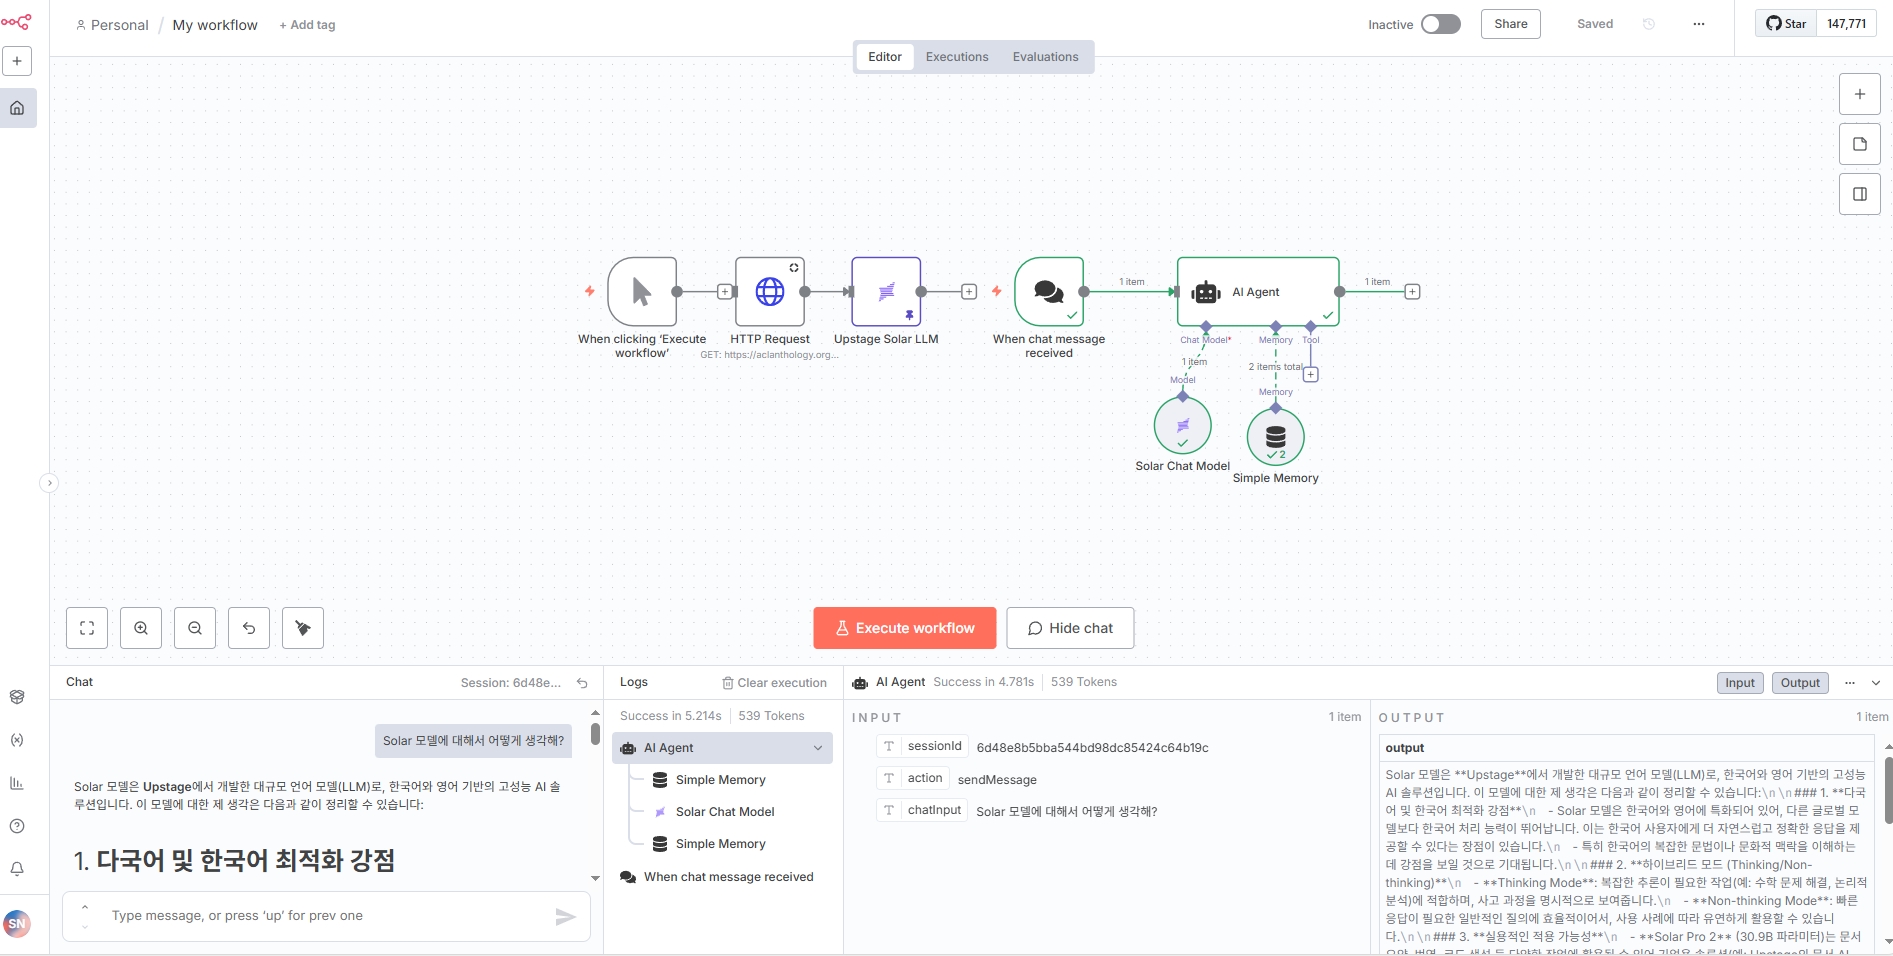Click the send message arrow icon
The image size is (1893, 956).
tap(566, 916)
